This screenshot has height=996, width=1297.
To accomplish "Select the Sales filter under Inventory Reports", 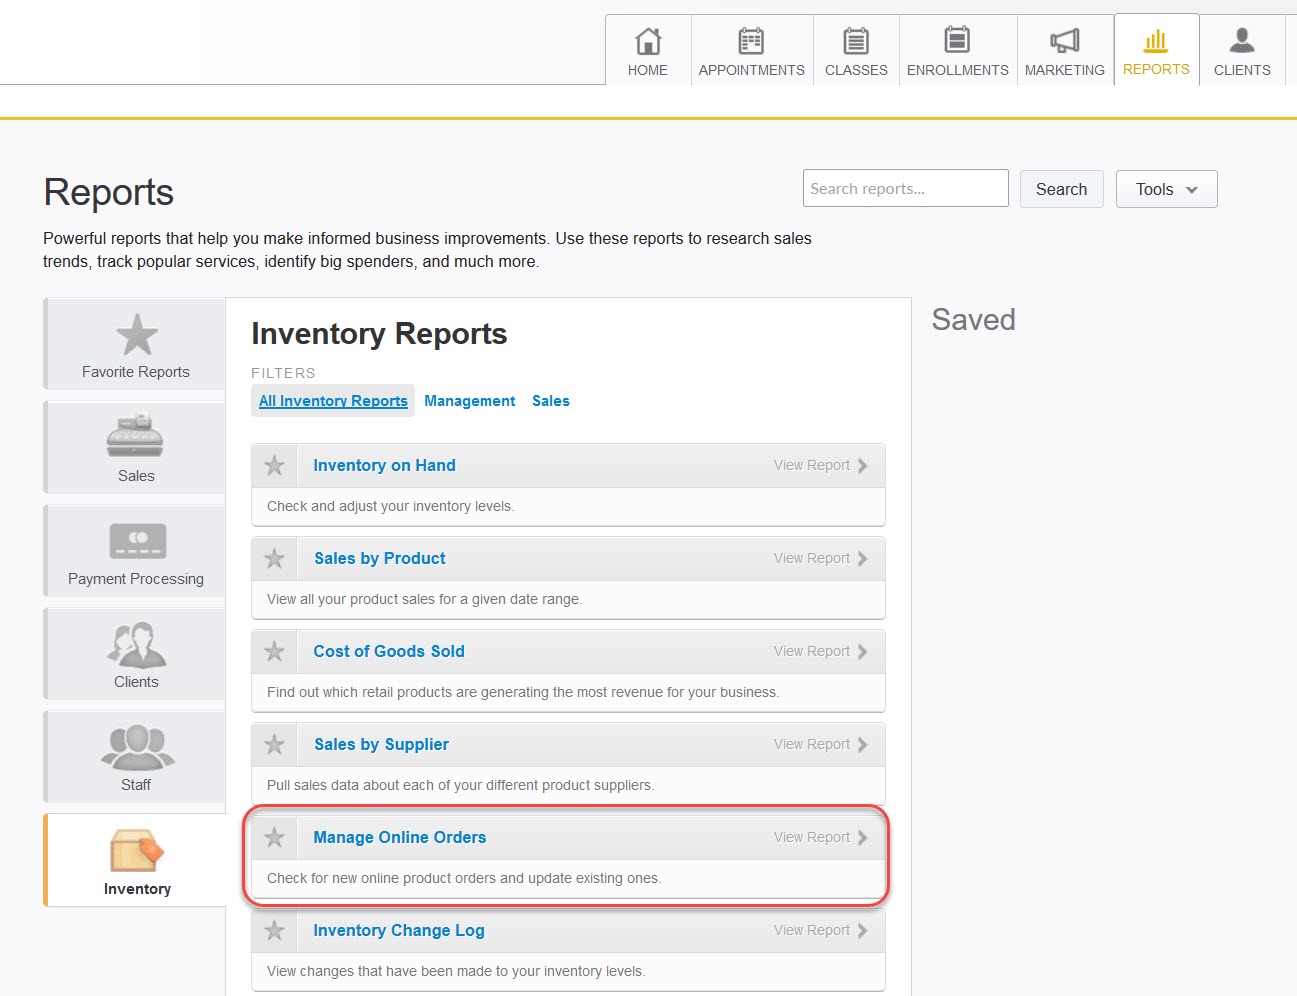I will coord(550,400).
